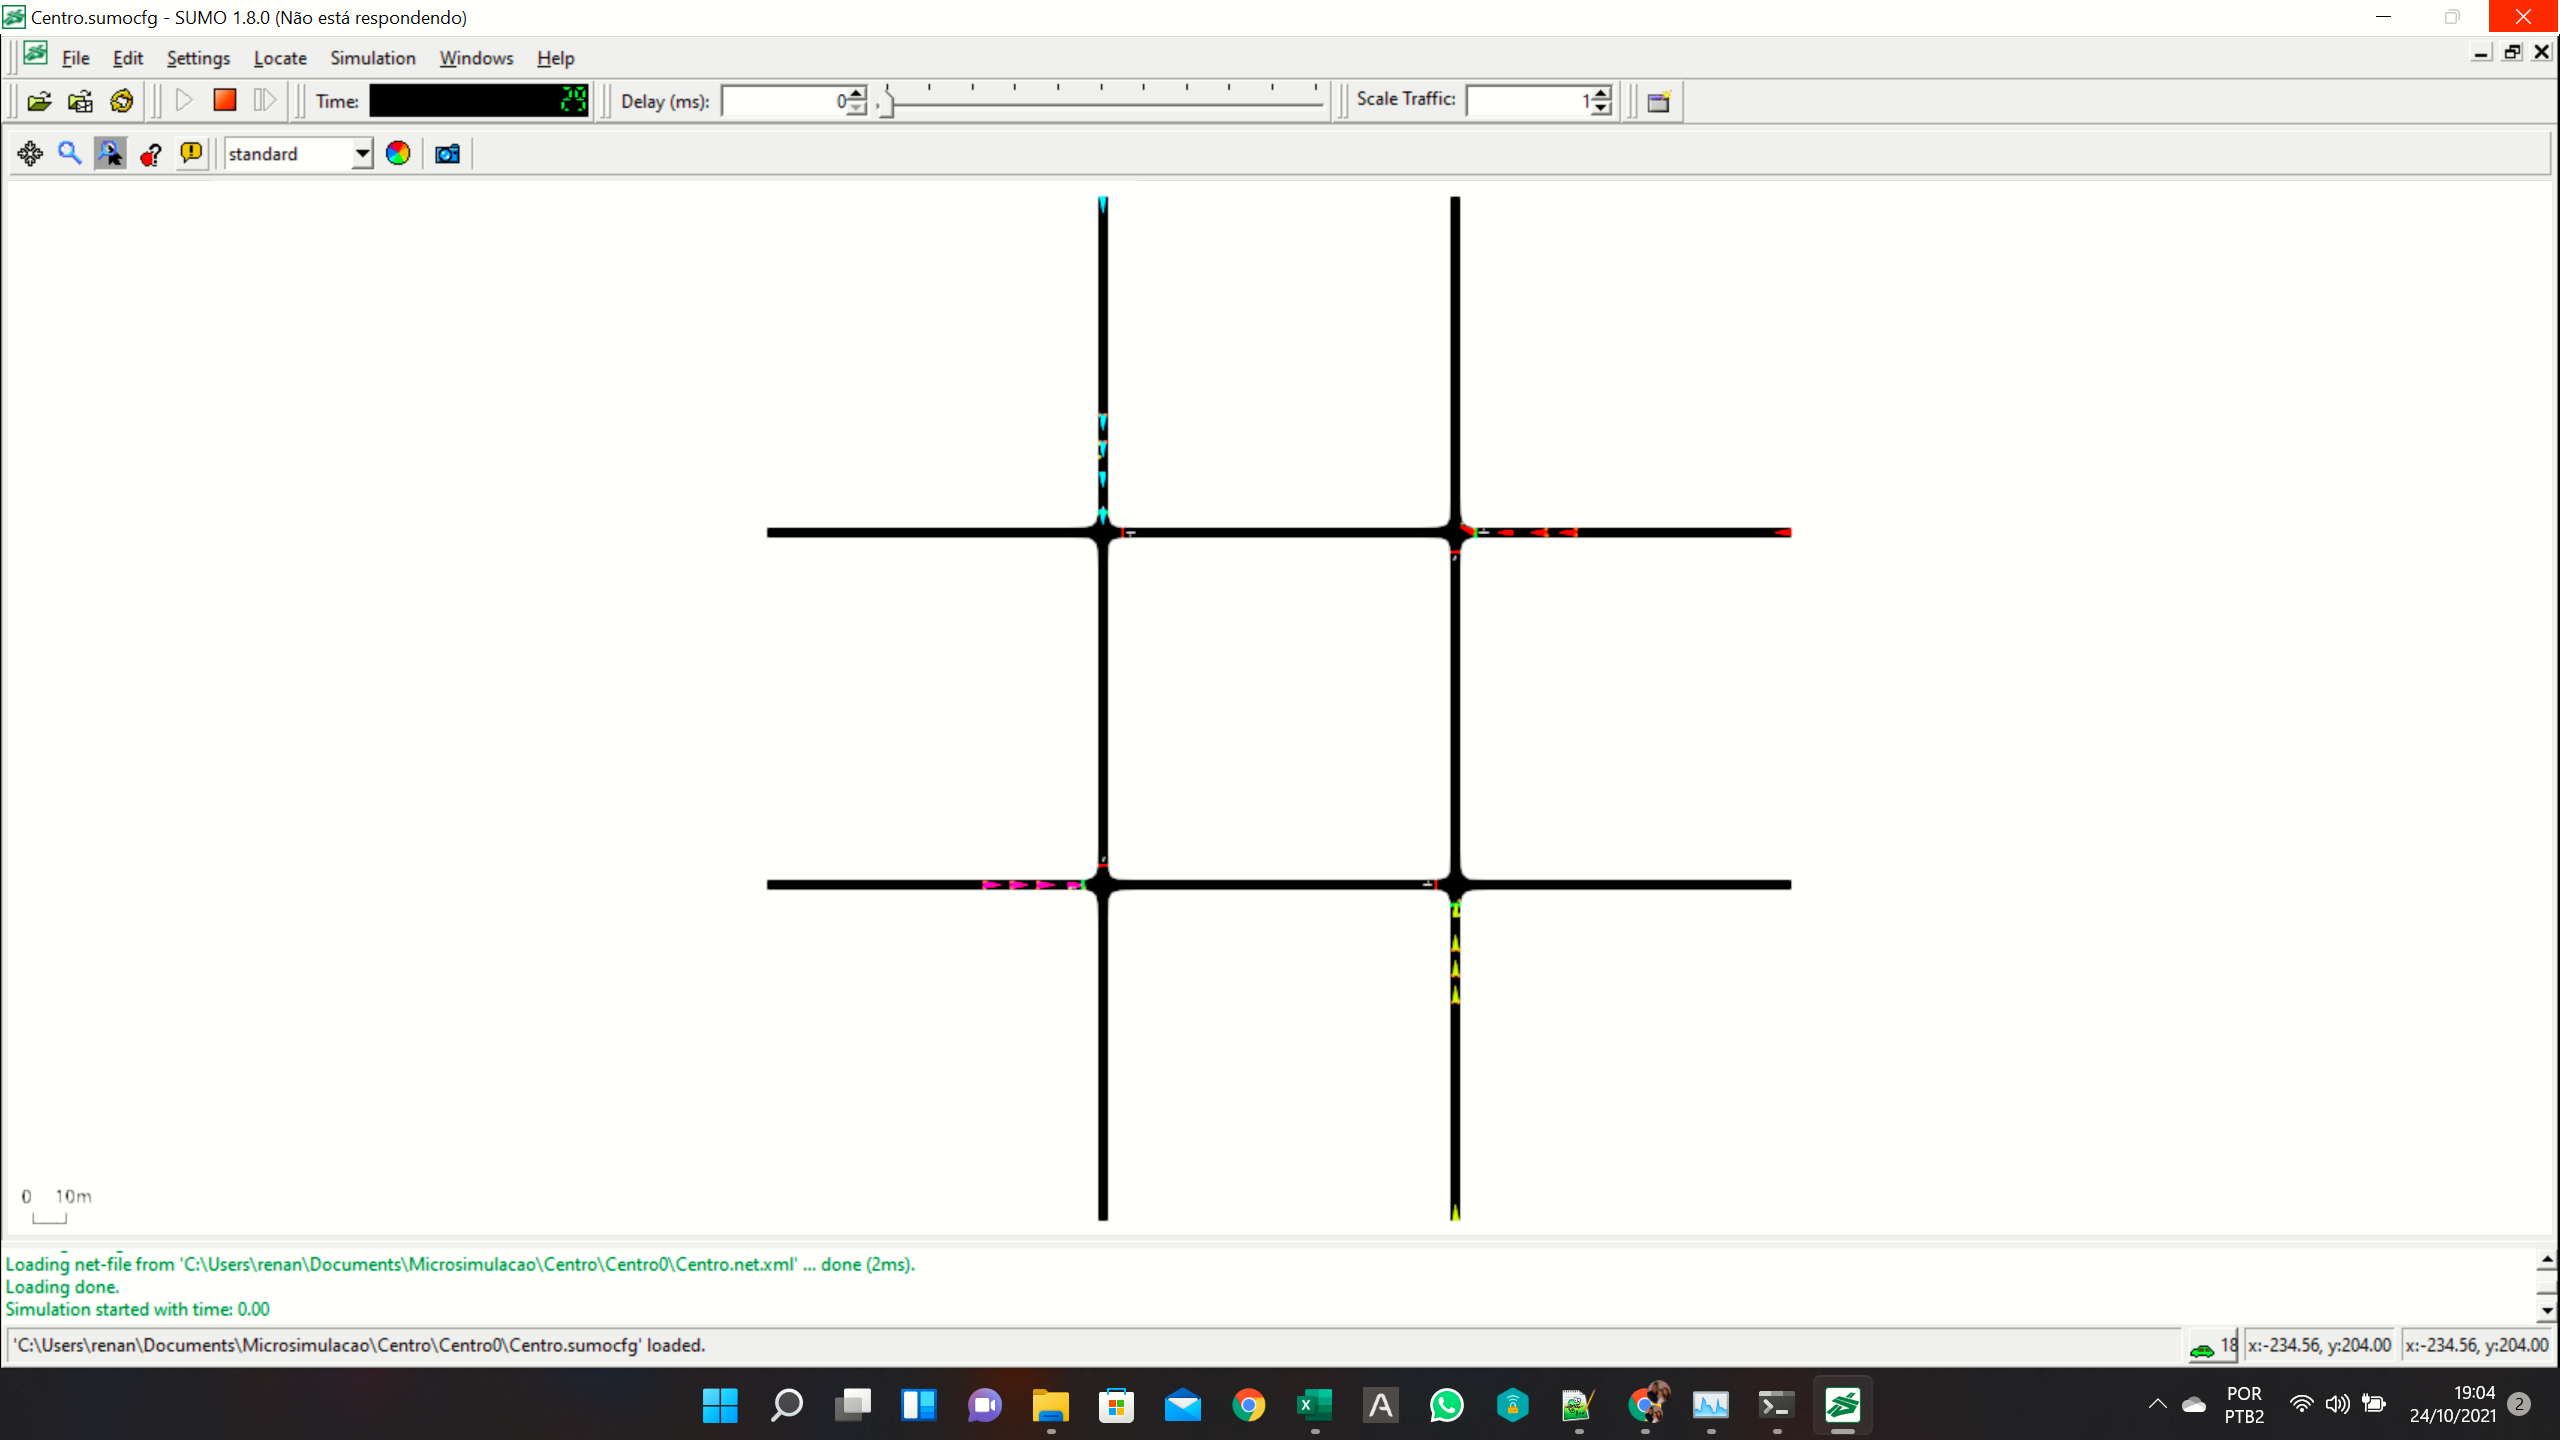This screenshot has width=2560, height=1440.
Task: Open the Locate menu
Action: pyautogui.click(x=279, y=58)
